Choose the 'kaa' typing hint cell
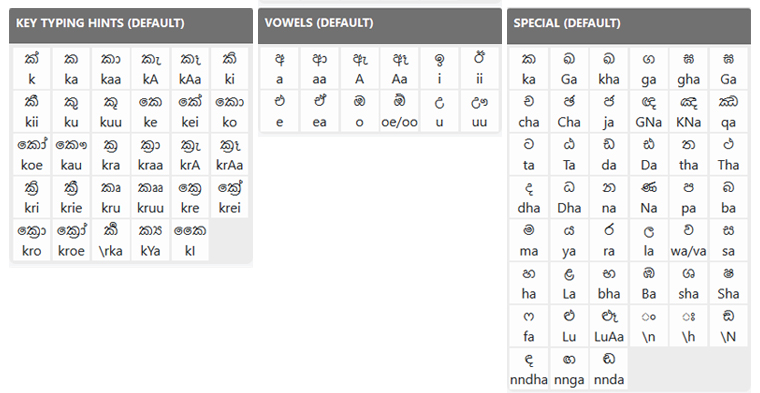Image resolution: width=760 pixels, height=393 pixels. click(111, 68)
